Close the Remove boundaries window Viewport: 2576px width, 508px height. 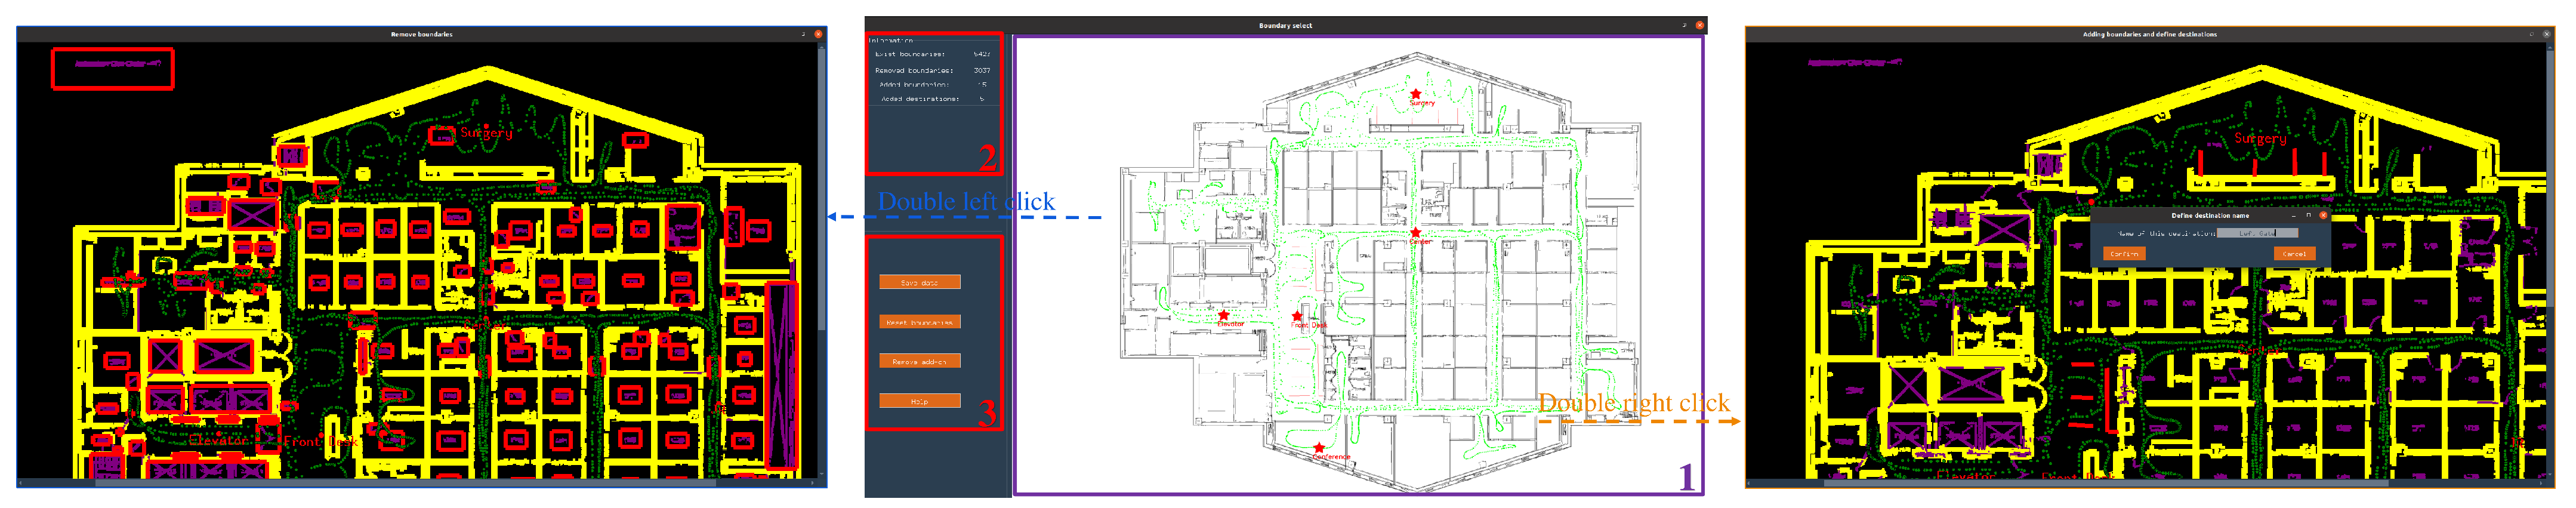pyautogui.click(x=818, y=34)
